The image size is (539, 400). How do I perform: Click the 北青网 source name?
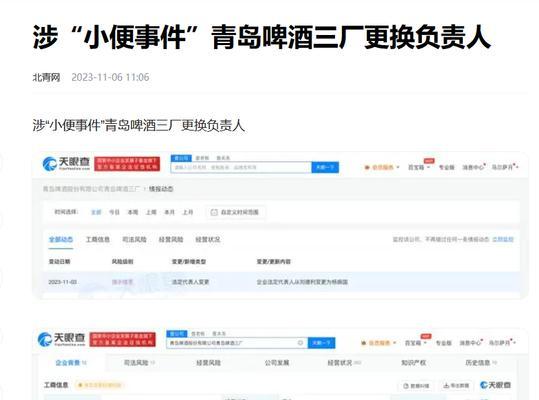click(x=46, y=77)
